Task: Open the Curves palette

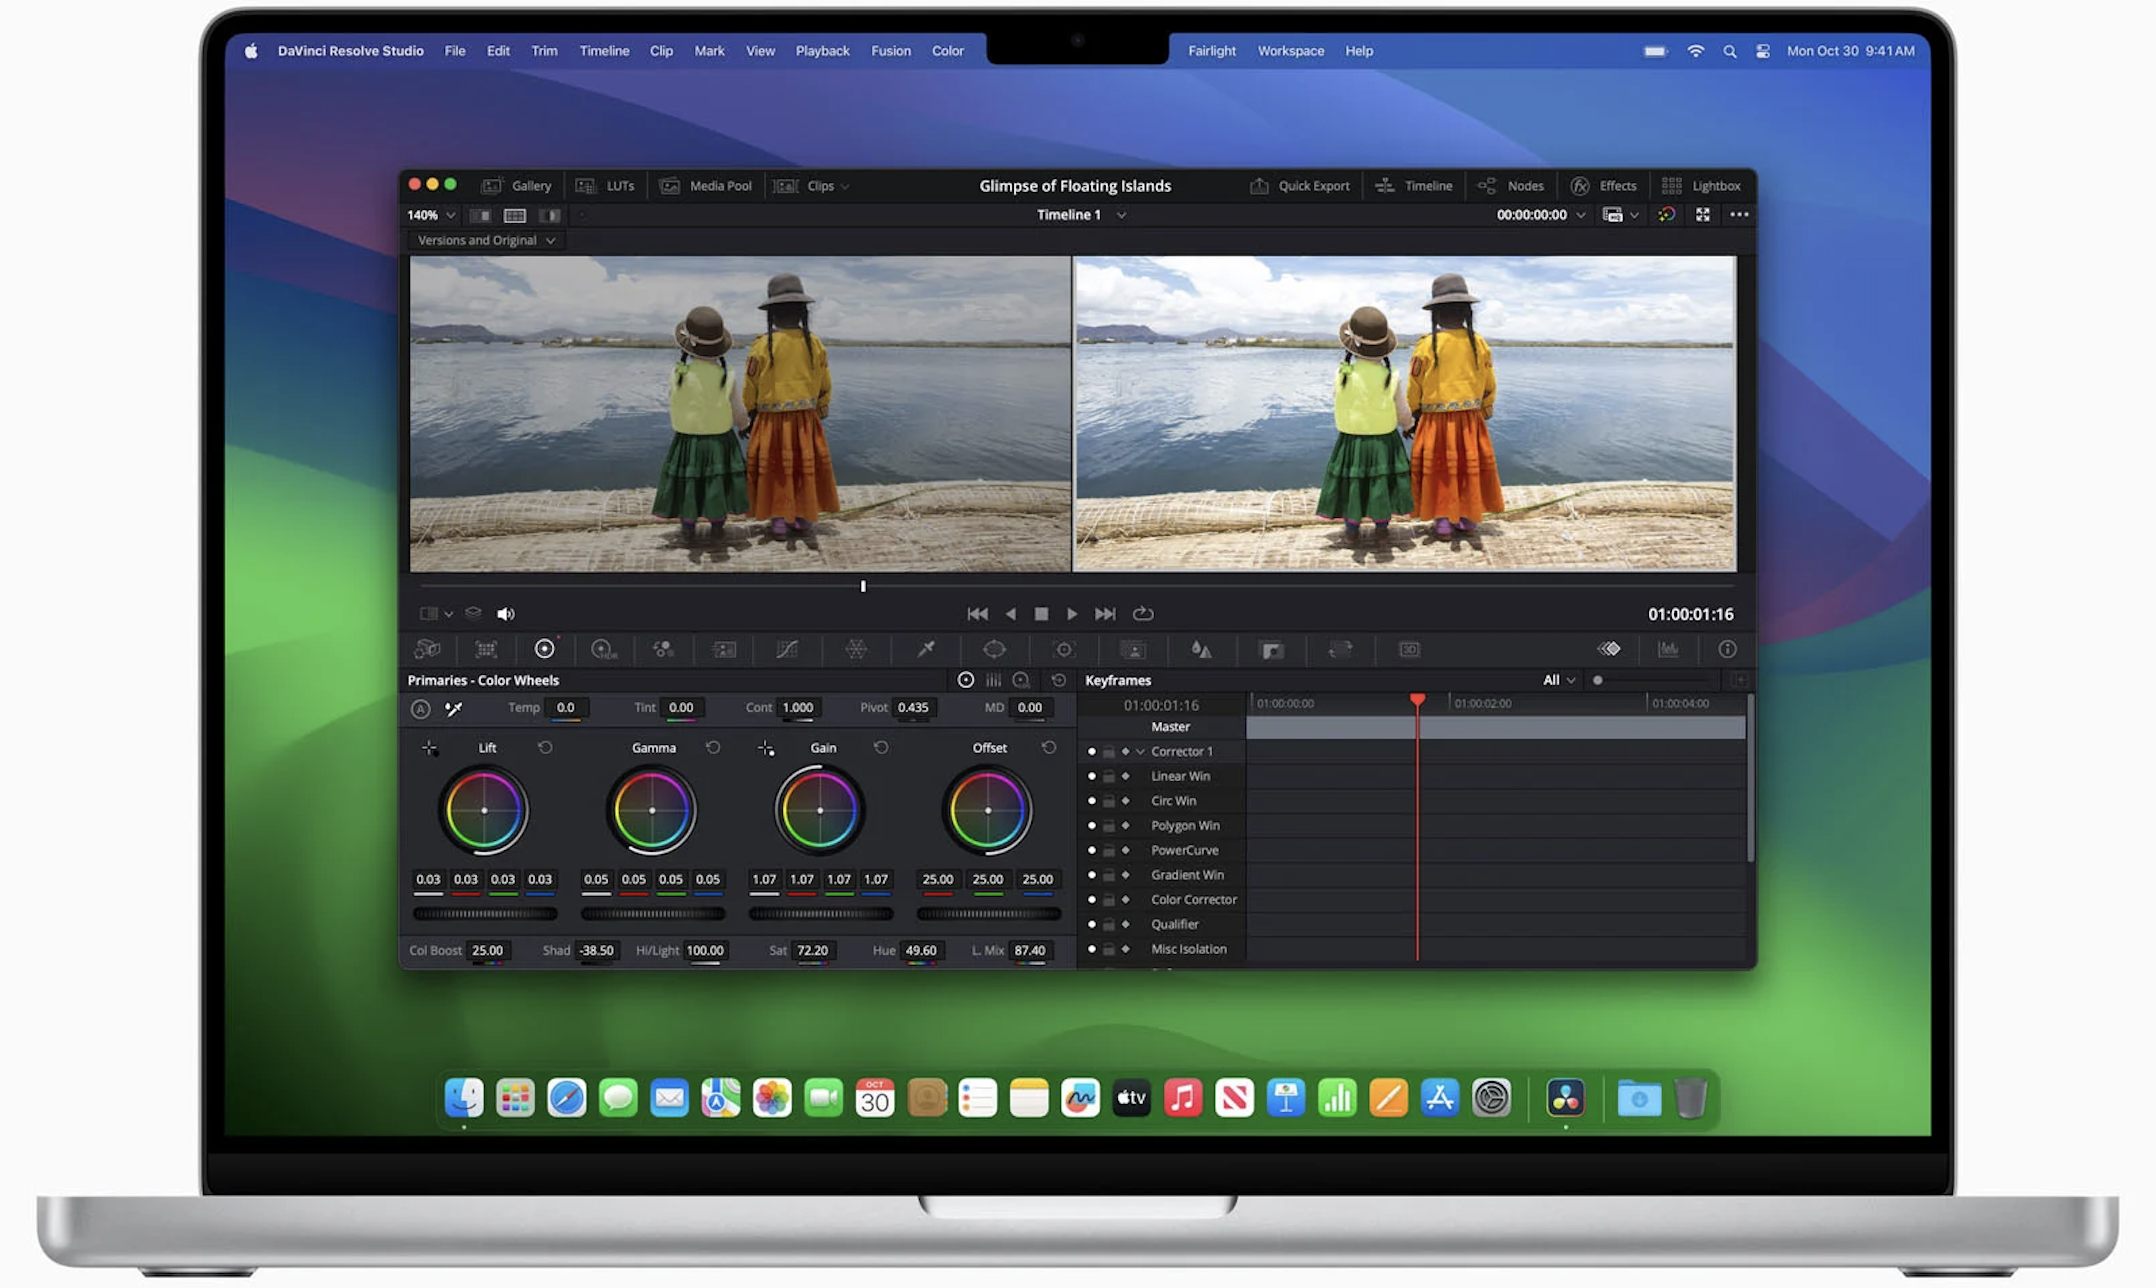Action: pyautogui.click(x=787, y=649)
